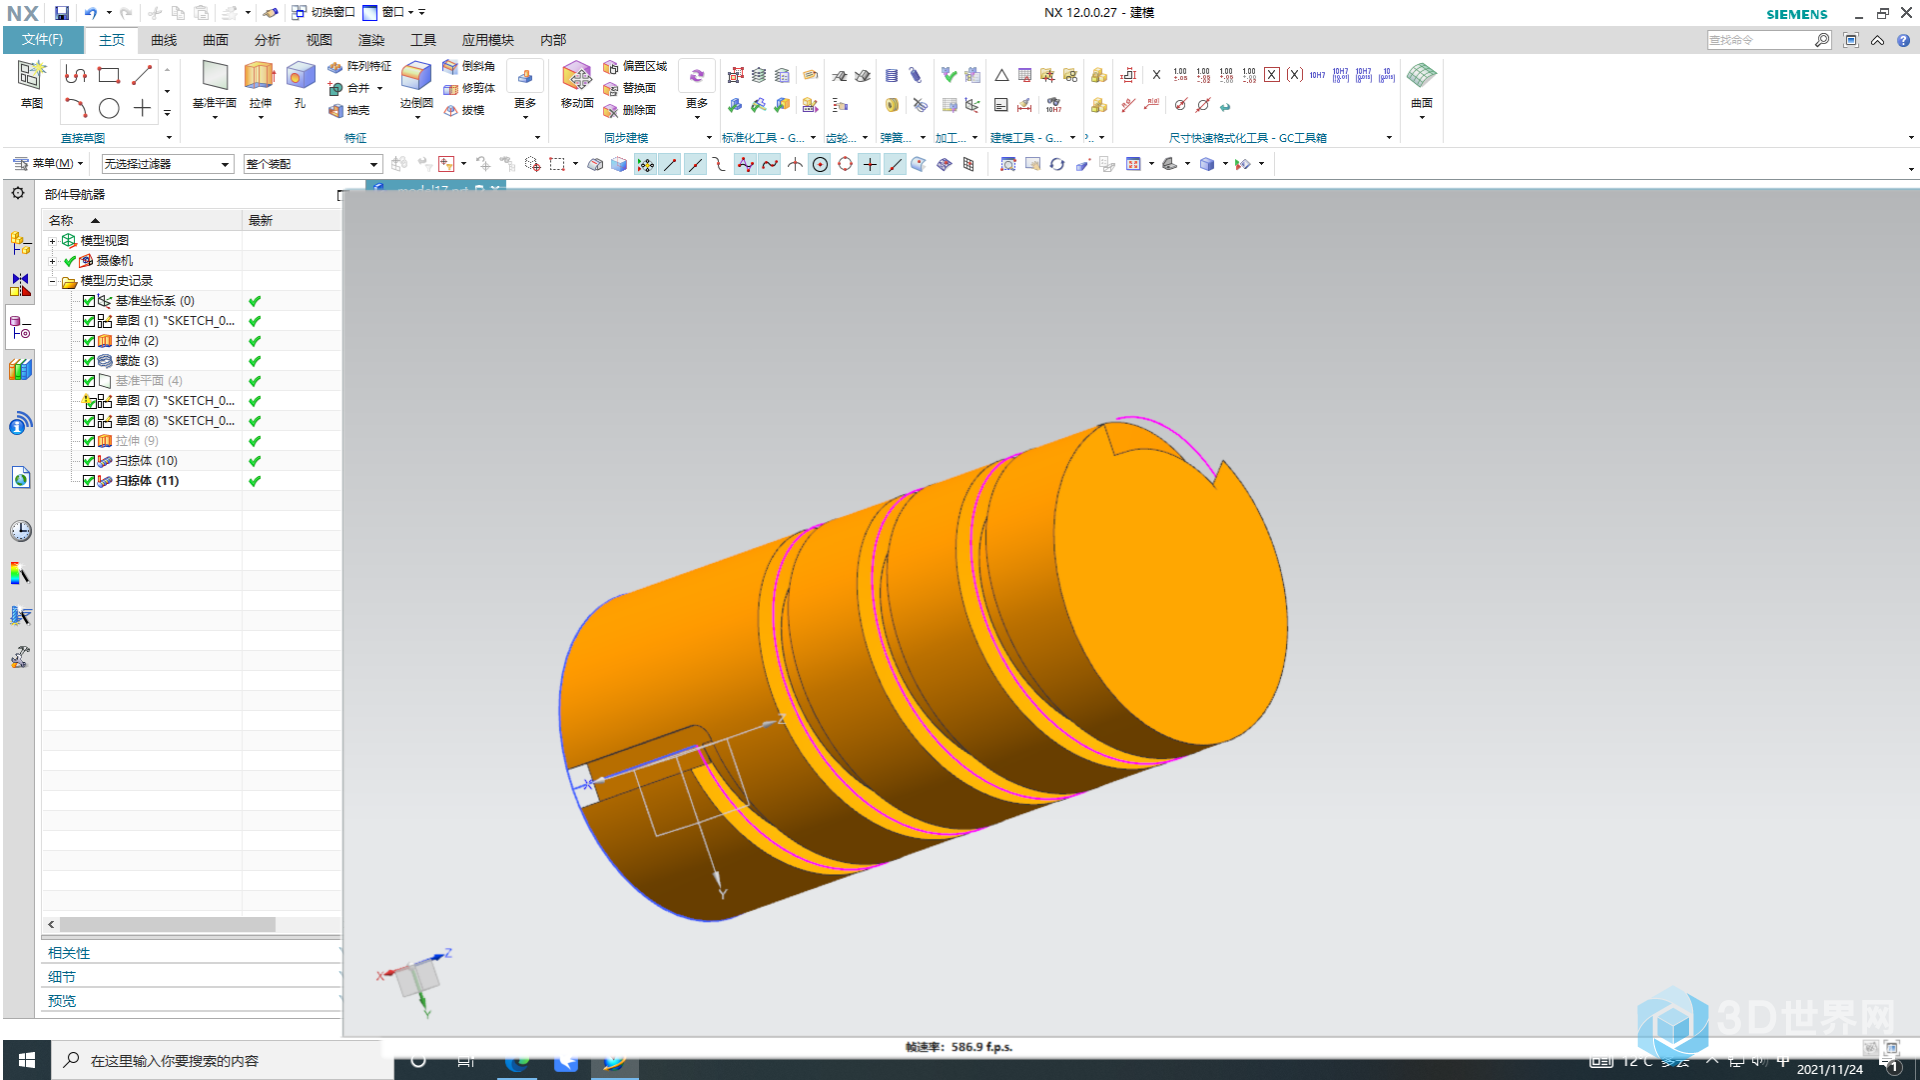The image size is (1920, 1080).
Task: Collapse the 模型历史记录 tree node
Action: click(x=53, y=281)
